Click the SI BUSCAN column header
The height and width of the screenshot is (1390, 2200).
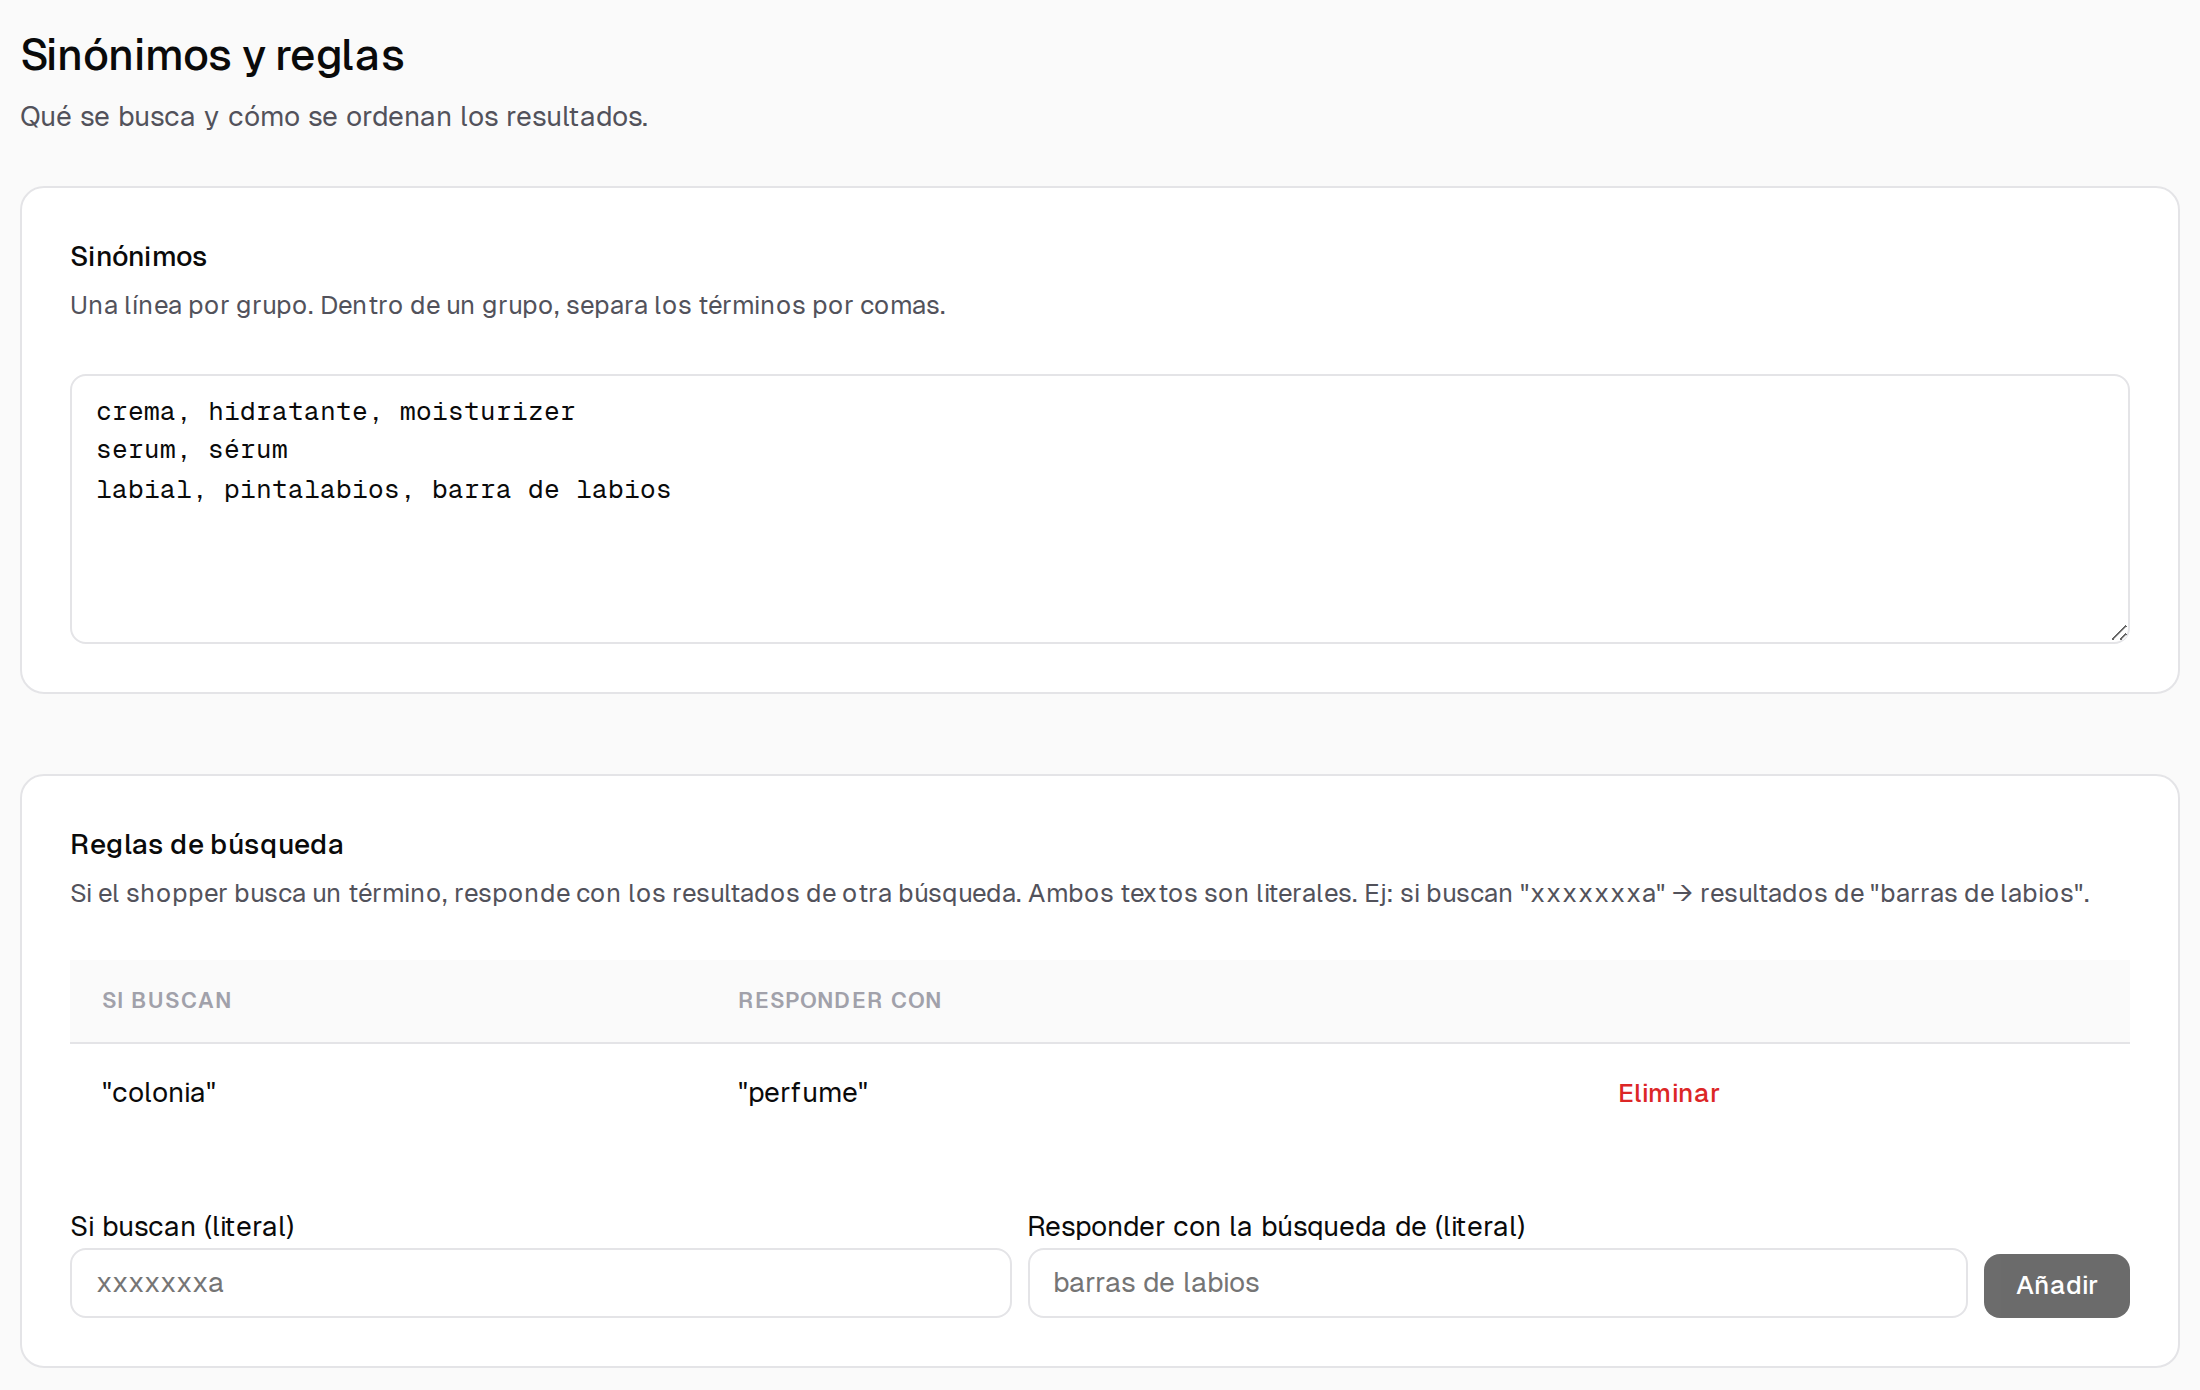[167, 1000]
